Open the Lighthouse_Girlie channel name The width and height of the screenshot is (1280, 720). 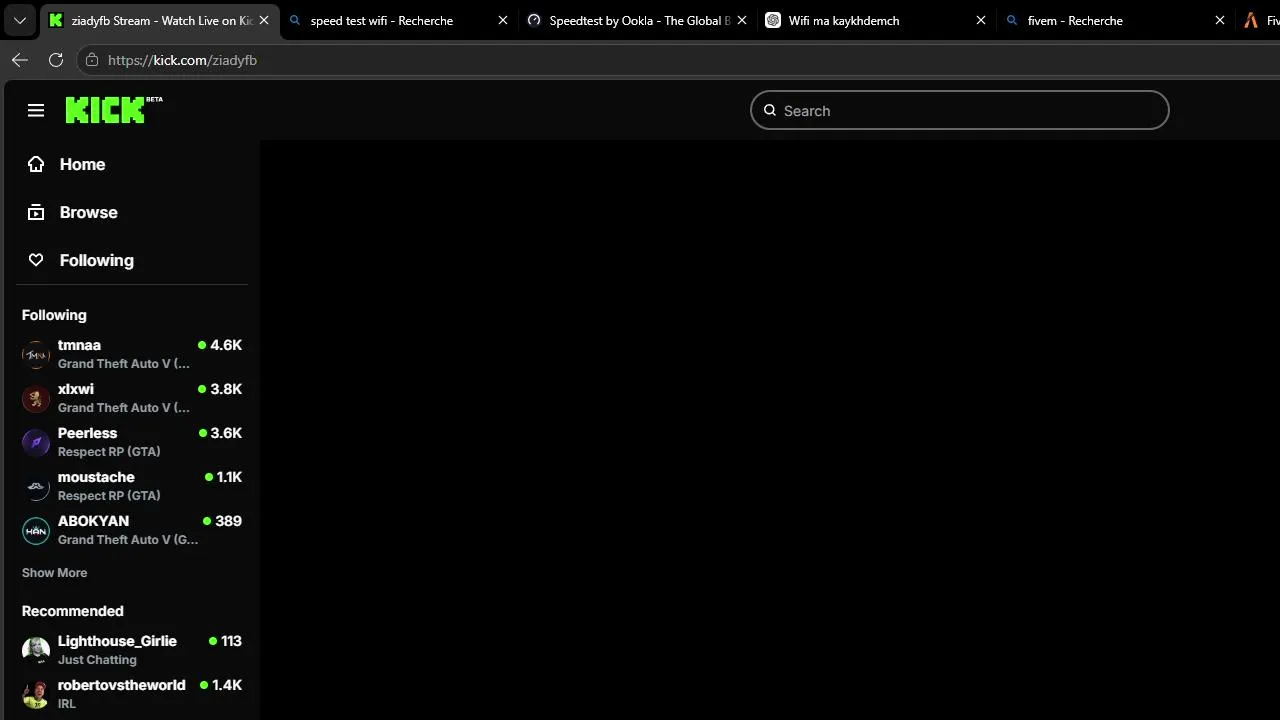point(117,641)
